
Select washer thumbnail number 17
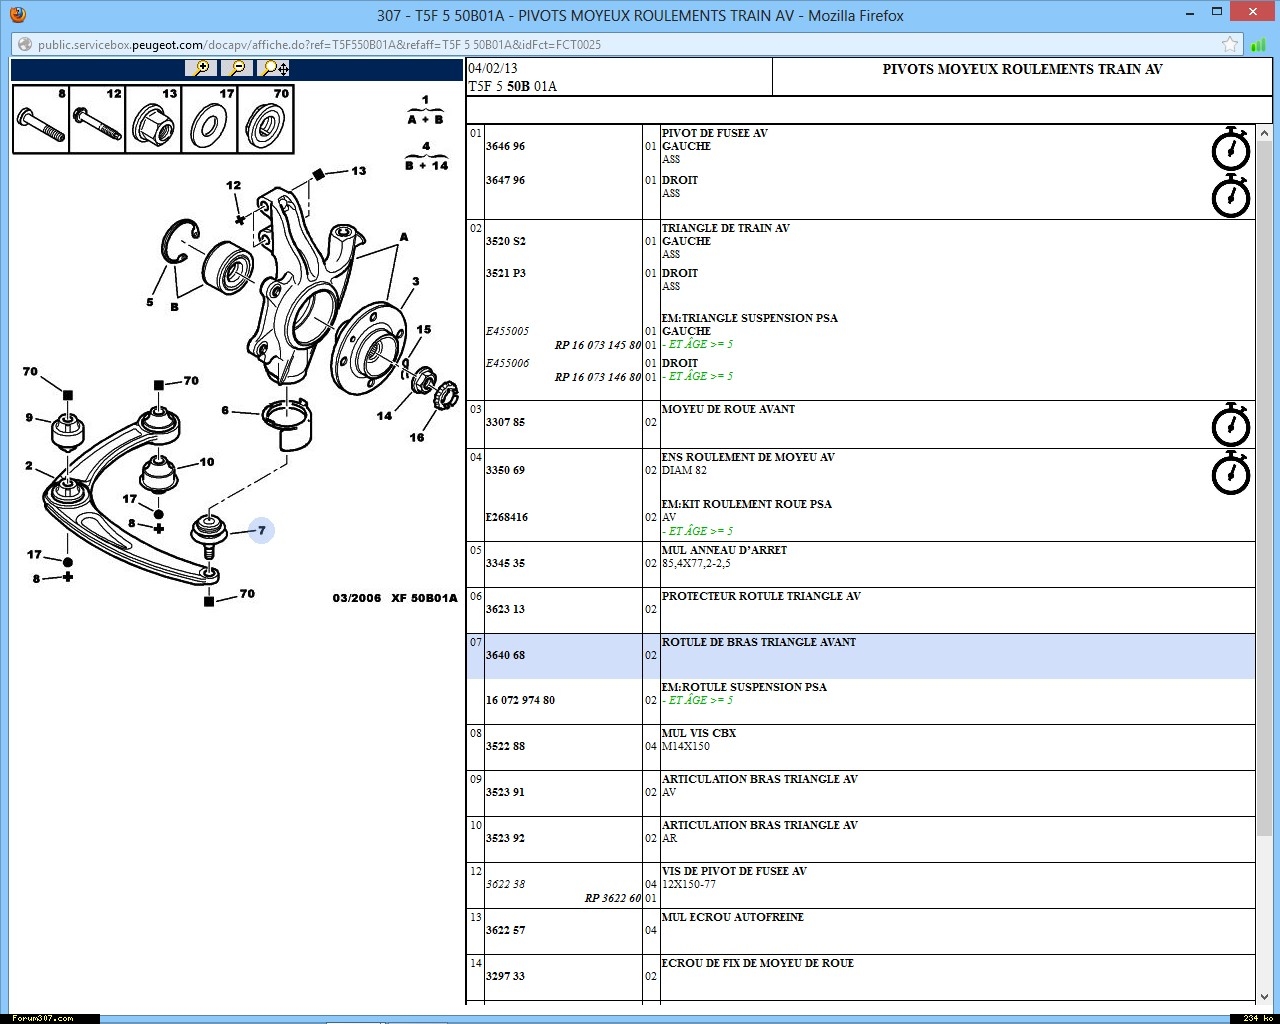(x=209, y=119)
